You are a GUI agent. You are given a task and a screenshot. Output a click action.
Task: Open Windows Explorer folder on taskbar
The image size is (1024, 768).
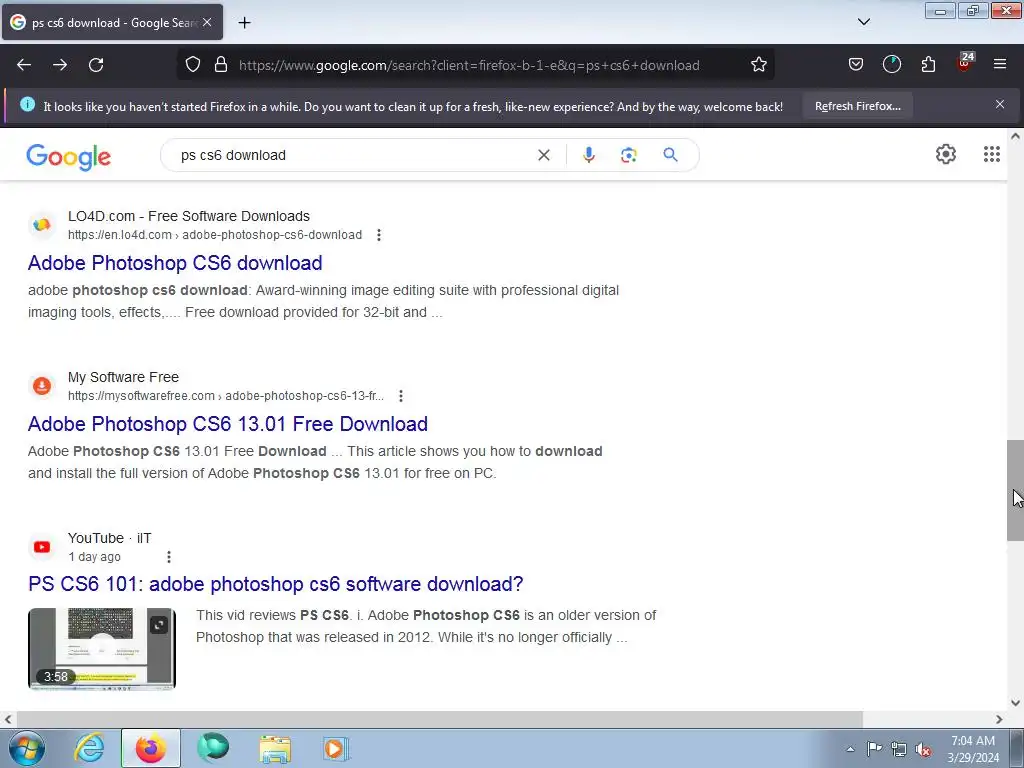click(275, 748)
